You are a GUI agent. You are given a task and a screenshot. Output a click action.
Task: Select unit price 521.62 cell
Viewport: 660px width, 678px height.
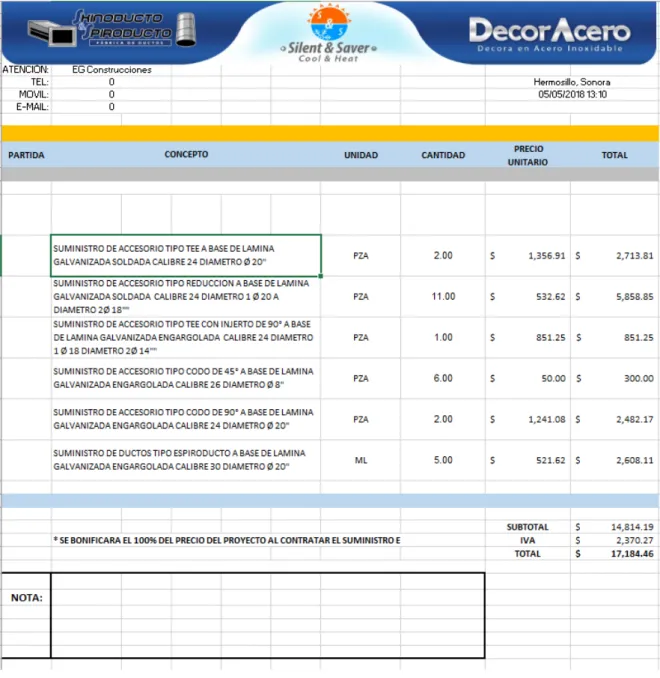pos(528,461)
